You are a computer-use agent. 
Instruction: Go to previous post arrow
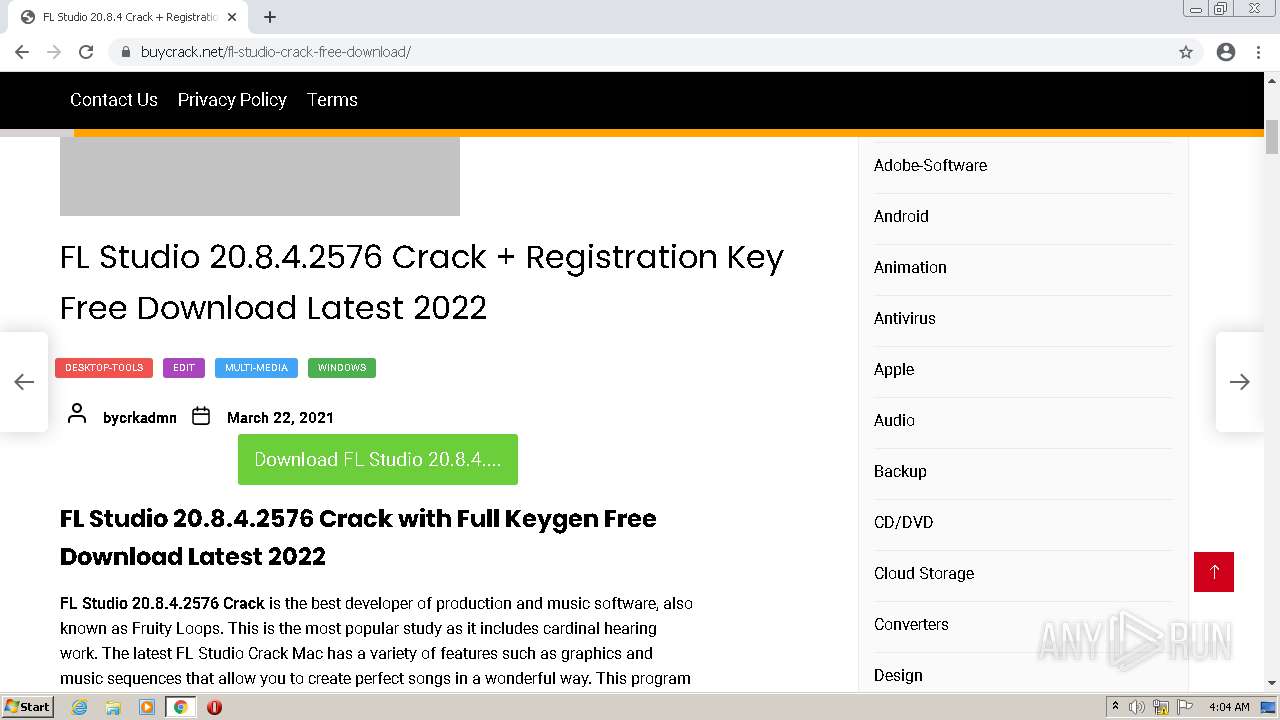pos(24,382)
